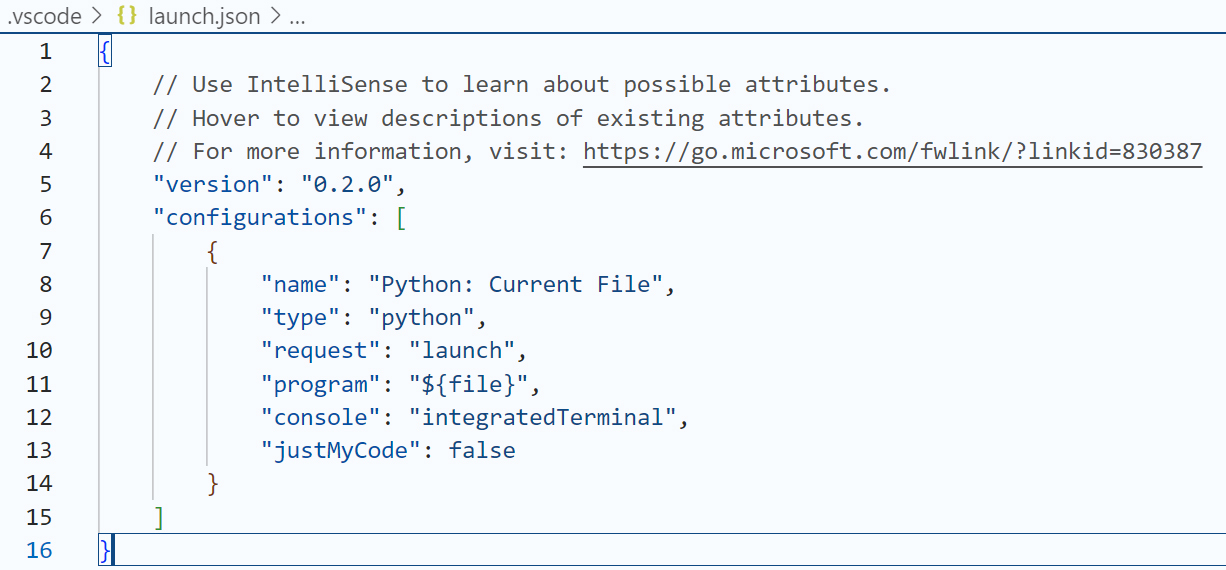Click the "justMyCode" key
The width and height of the screenshot is (1226, 570).
(335, 451)
